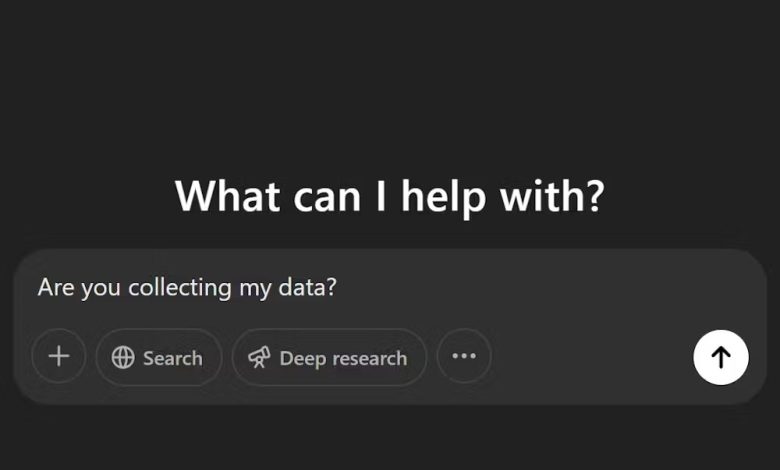The height and width of the screenshot is (470, 780).
Task: Open the three-dots more options
Action: coord(464,356)
